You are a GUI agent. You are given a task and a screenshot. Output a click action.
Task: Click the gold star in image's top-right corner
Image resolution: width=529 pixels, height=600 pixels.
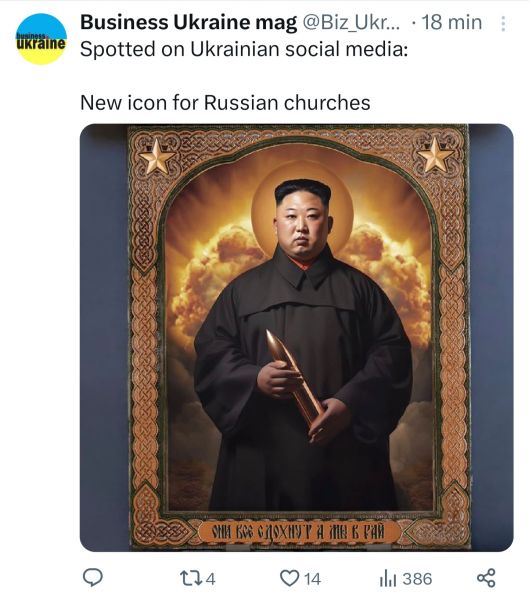tap(435, 155)
